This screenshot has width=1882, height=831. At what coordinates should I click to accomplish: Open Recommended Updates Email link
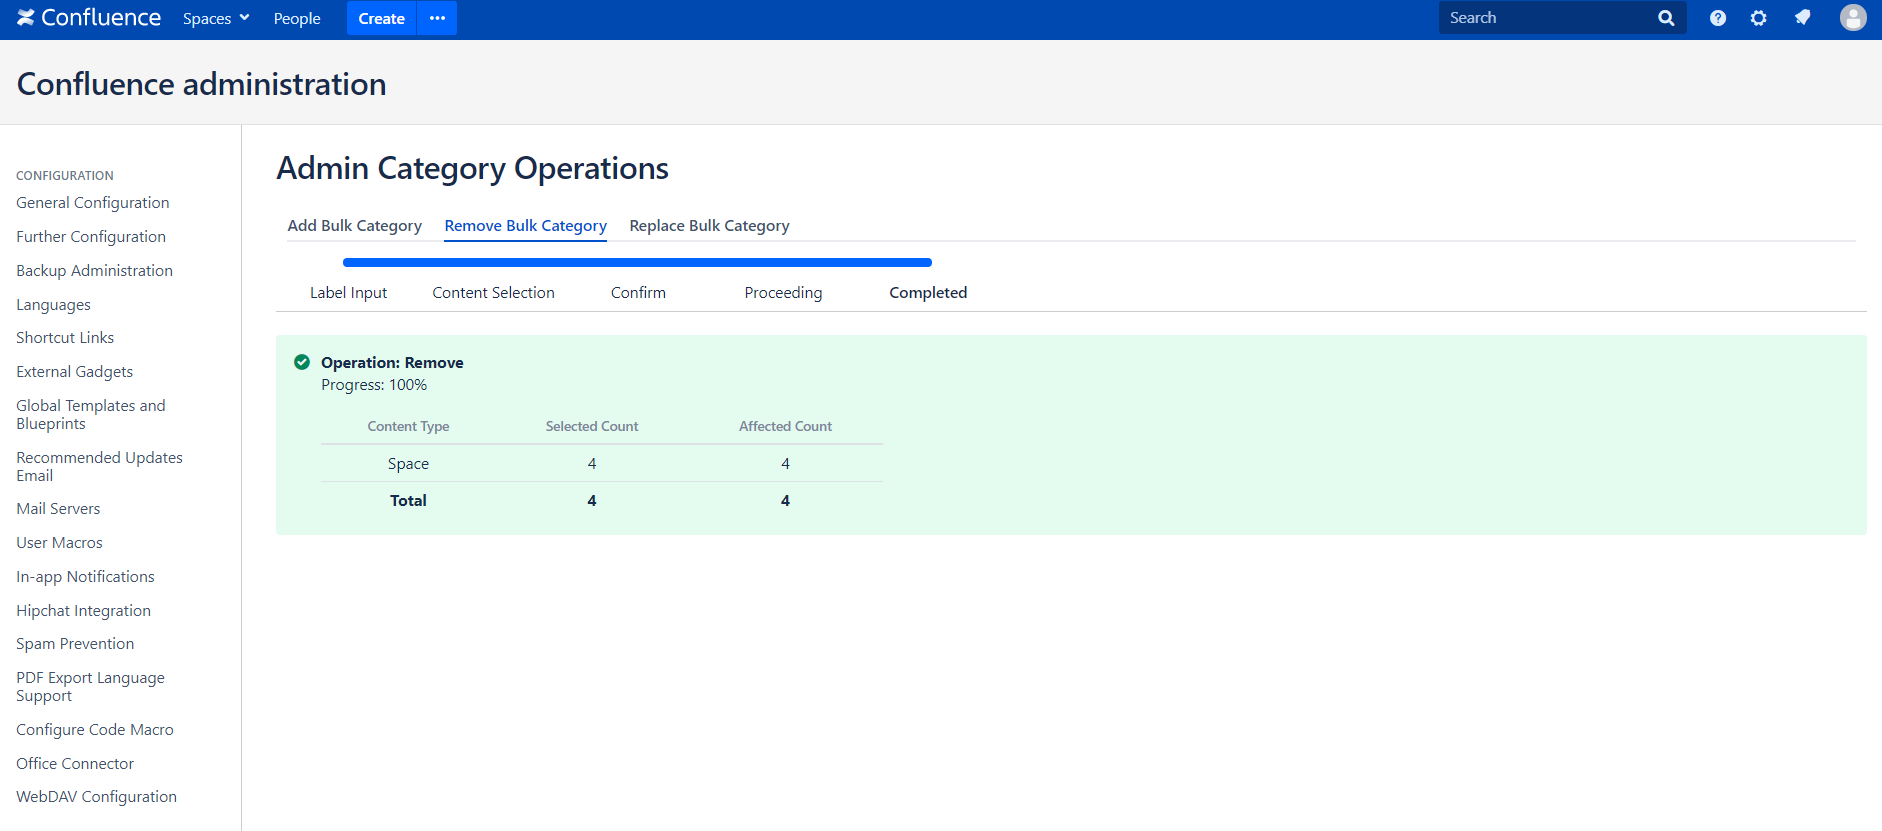pos(99,467)
